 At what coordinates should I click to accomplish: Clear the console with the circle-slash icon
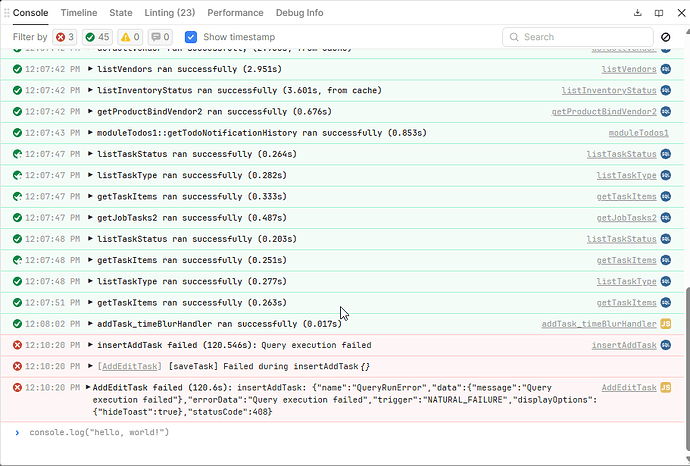tap(666, 37)
